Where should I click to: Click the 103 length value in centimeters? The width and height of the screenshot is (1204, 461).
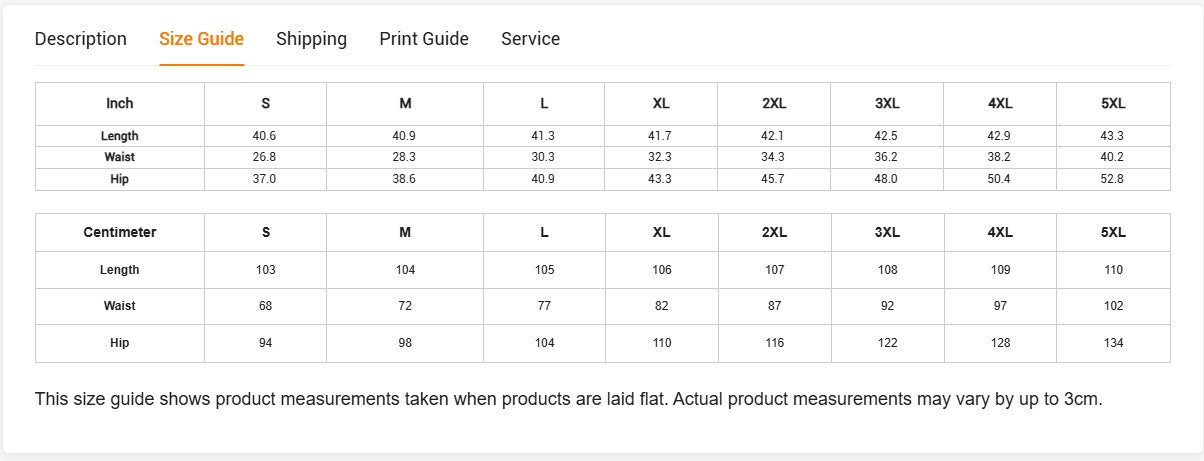point(265,270)
